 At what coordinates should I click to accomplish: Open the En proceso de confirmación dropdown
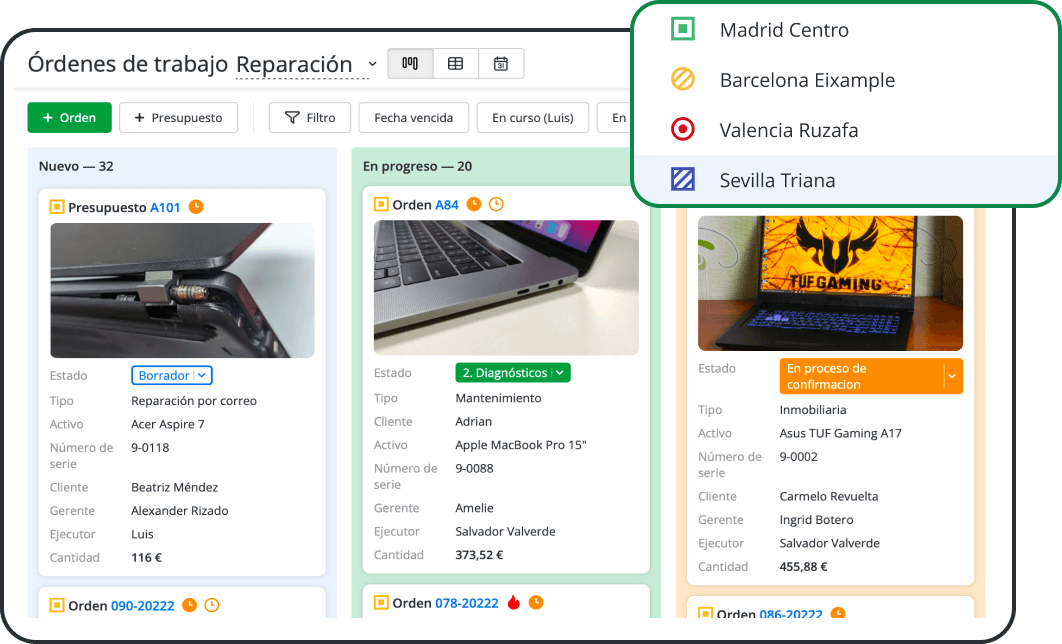871,376
